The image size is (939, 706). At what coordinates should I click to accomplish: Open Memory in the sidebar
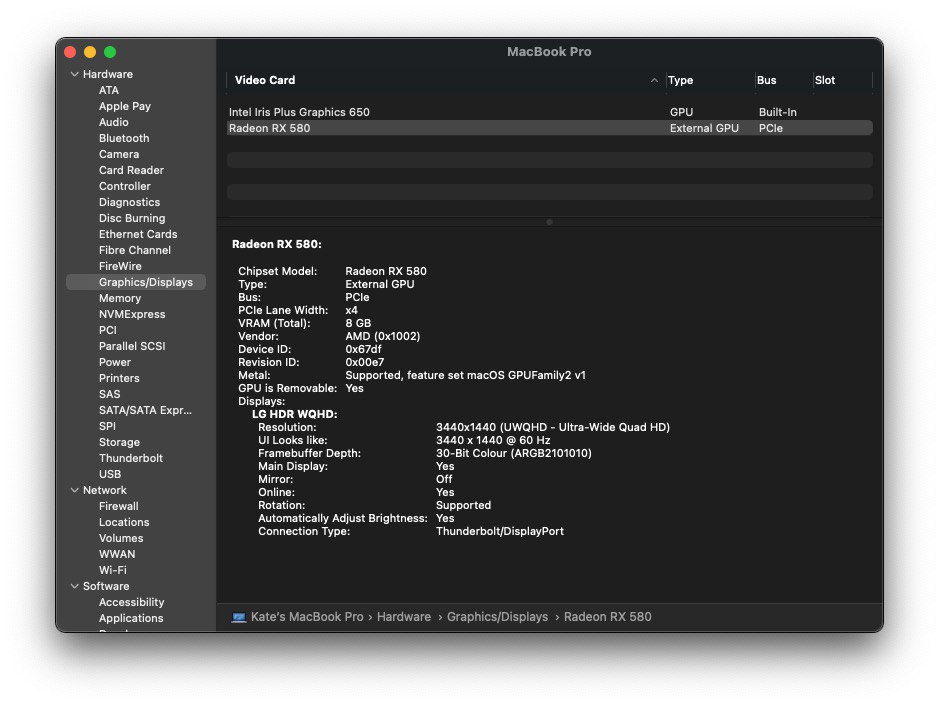pos(120,298)
